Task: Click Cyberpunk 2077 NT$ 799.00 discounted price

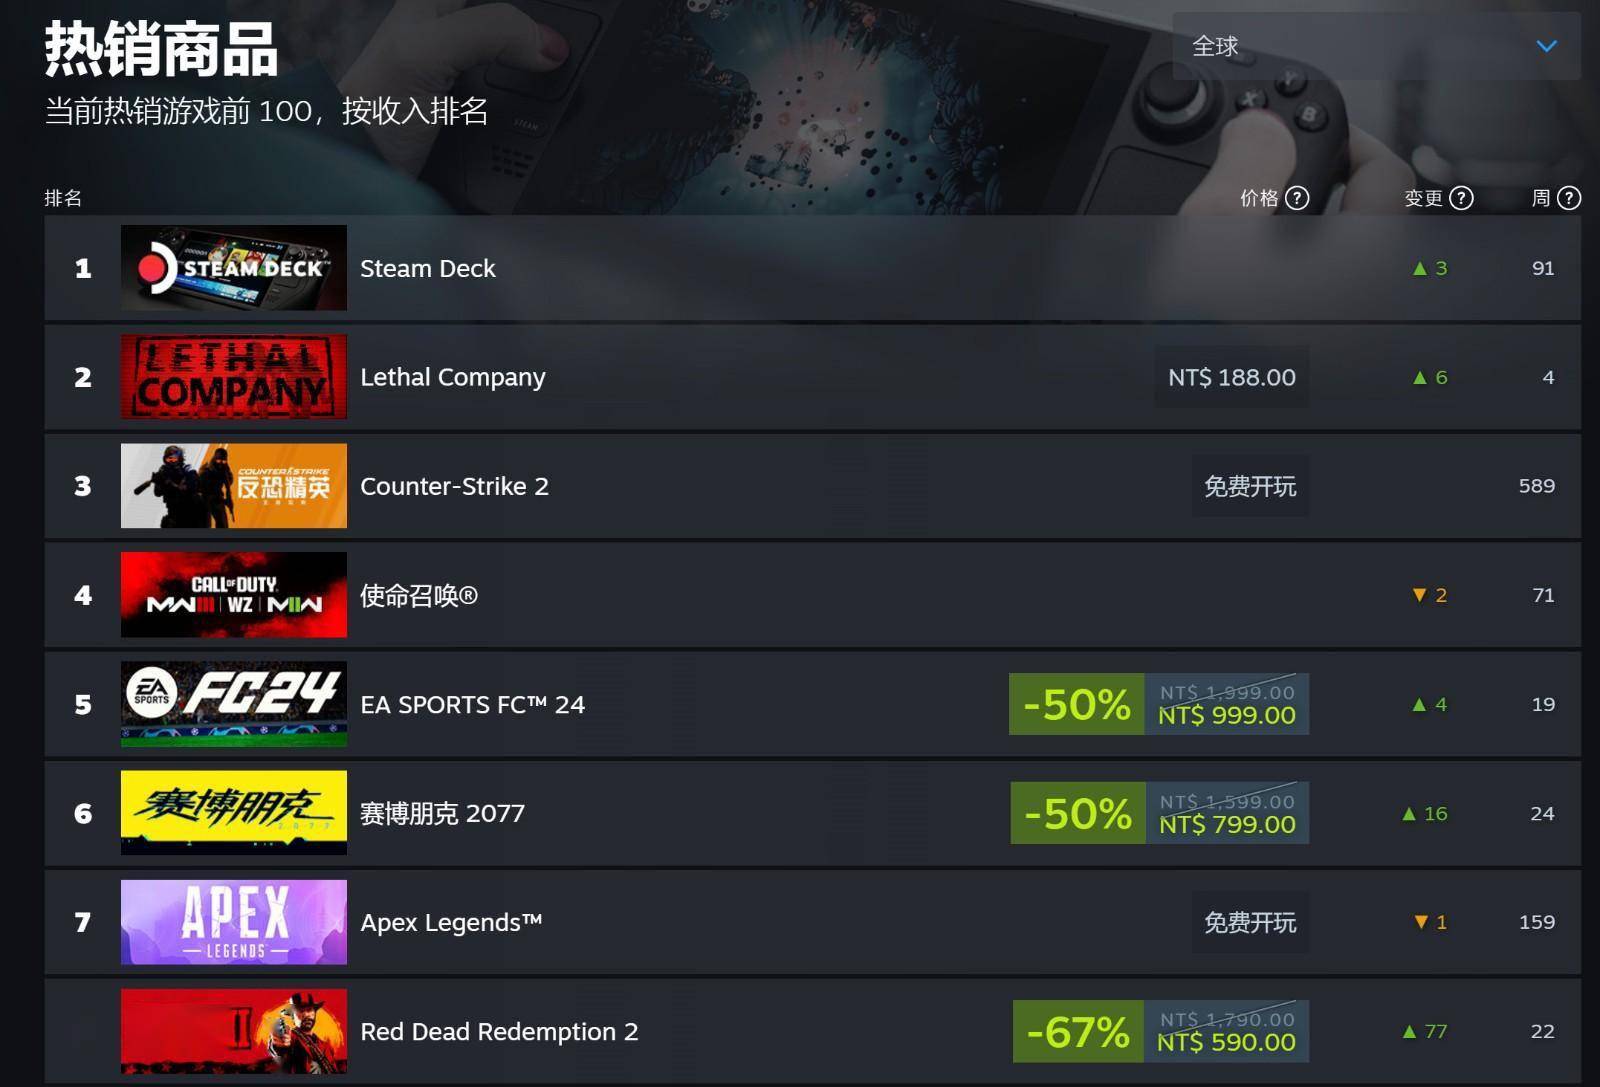Action: 1228,825
